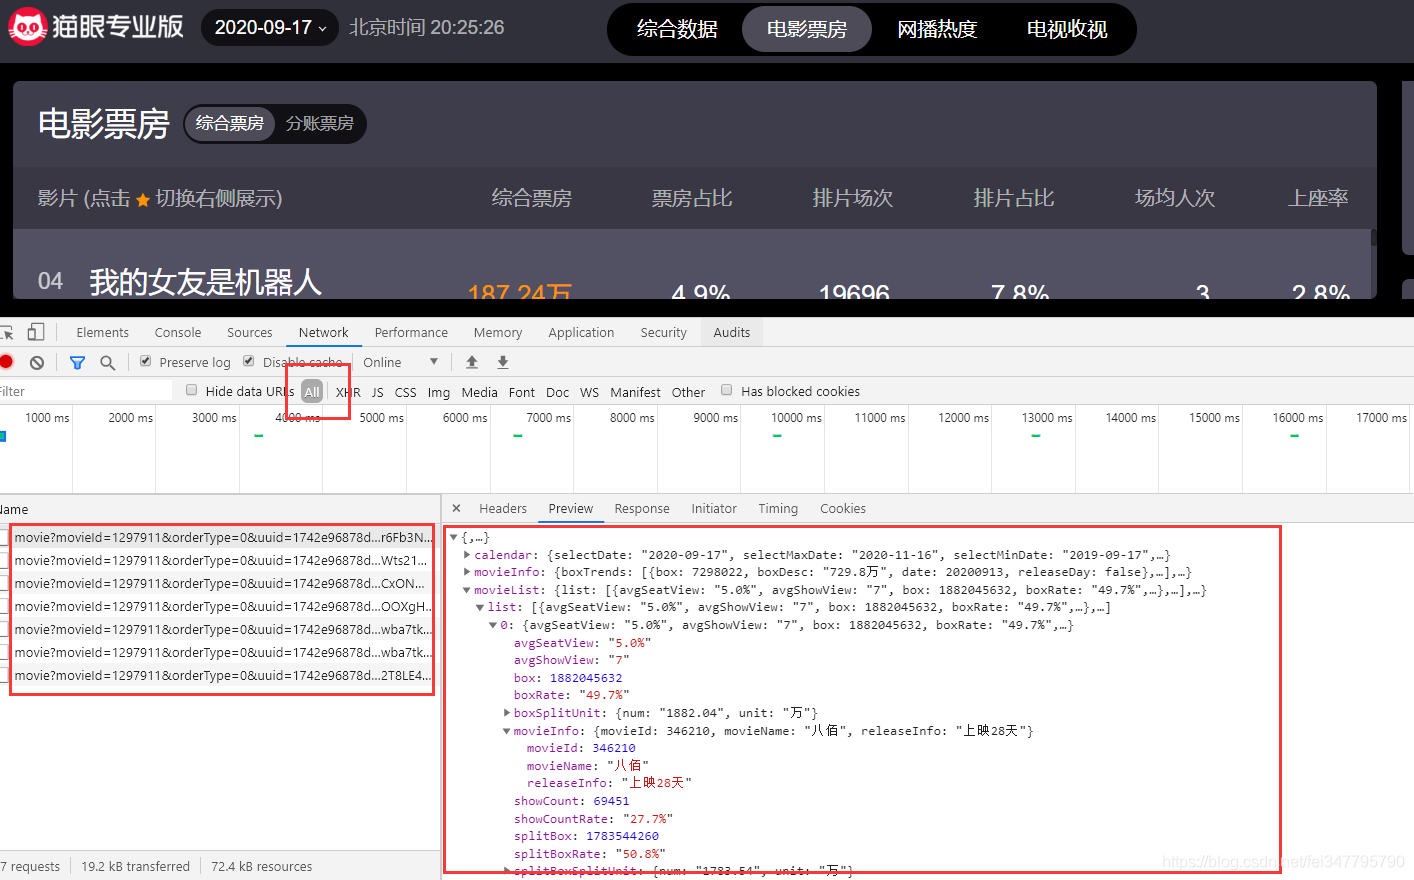This screenshot has height=880, width=1414.
Task: Enable Preserve log
Action: 145,361
